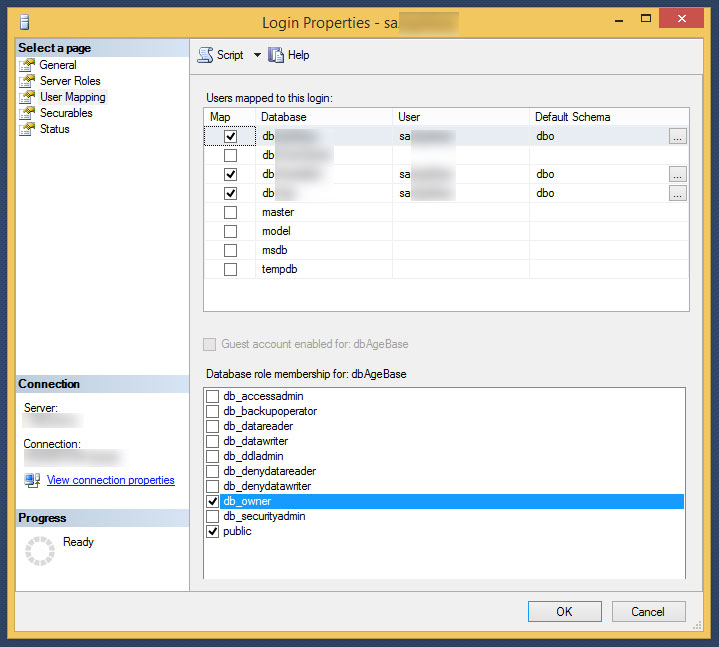Toggle Map checkbox for tempdb database
Screen dimensions: 719x647
[230, 269]
